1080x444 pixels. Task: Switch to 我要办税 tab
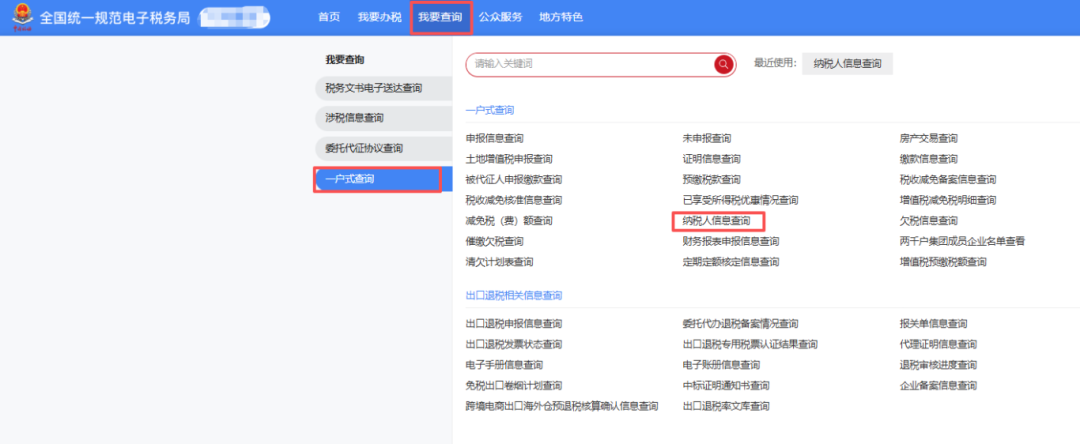379,17
